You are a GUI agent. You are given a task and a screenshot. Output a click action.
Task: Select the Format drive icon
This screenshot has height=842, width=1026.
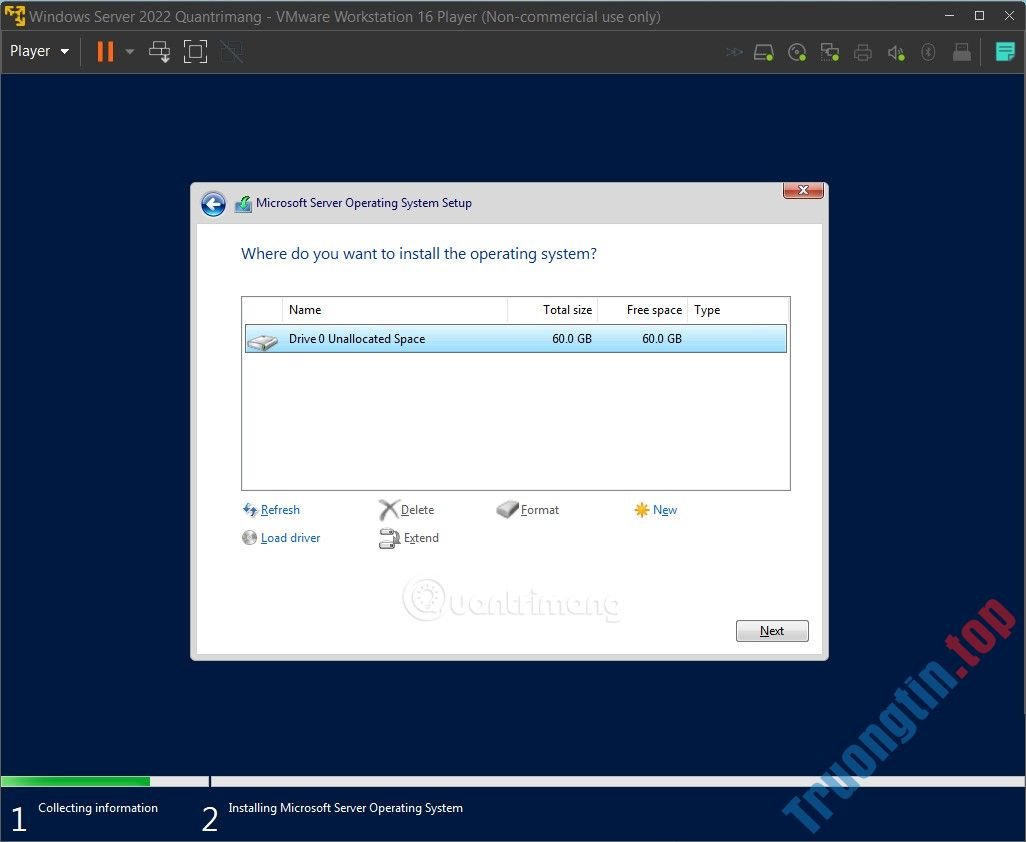528,510
